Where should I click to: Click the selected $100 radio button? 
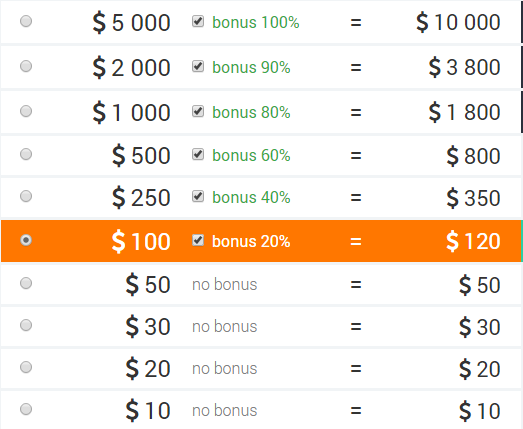pos(26,240)
